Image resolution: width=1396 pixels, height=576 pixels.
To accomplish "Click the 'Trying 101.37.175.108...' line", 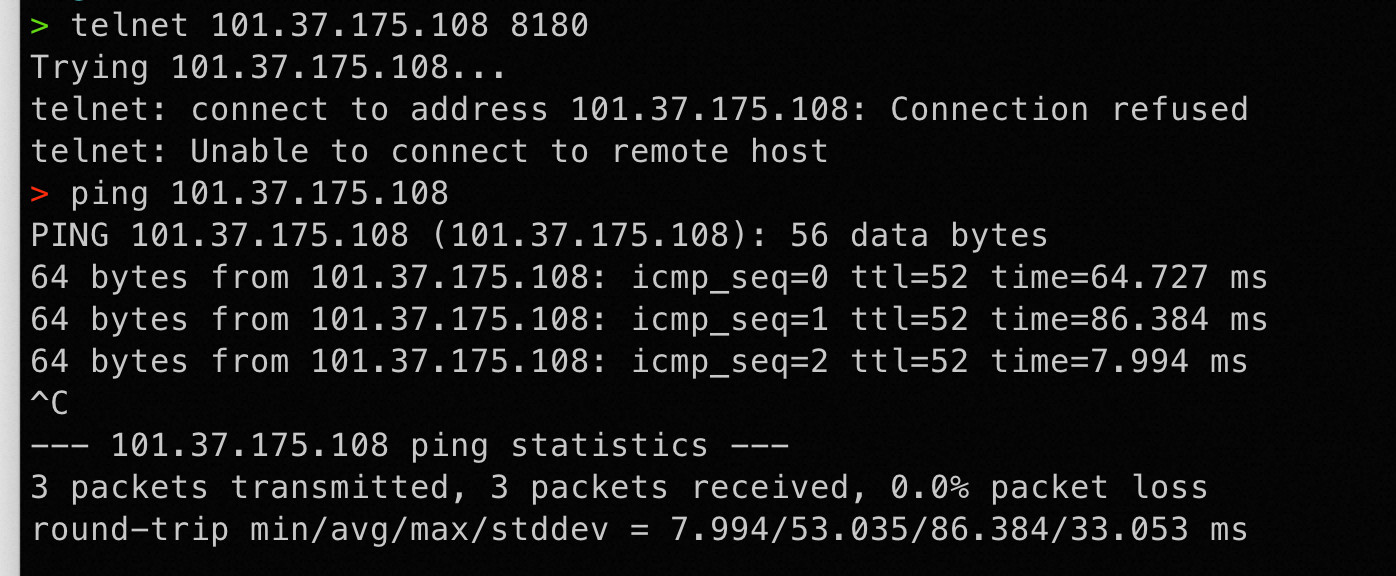I will tap(269, 68).
